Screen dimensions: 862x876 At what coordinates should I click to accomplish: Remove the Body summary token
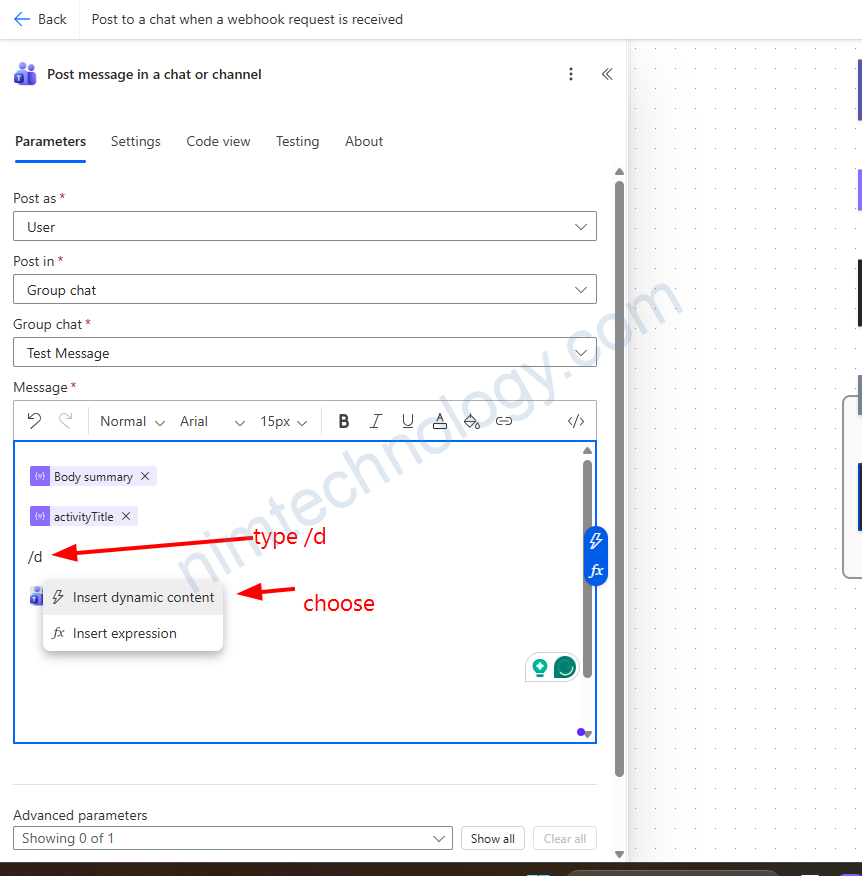pos(145,477)
